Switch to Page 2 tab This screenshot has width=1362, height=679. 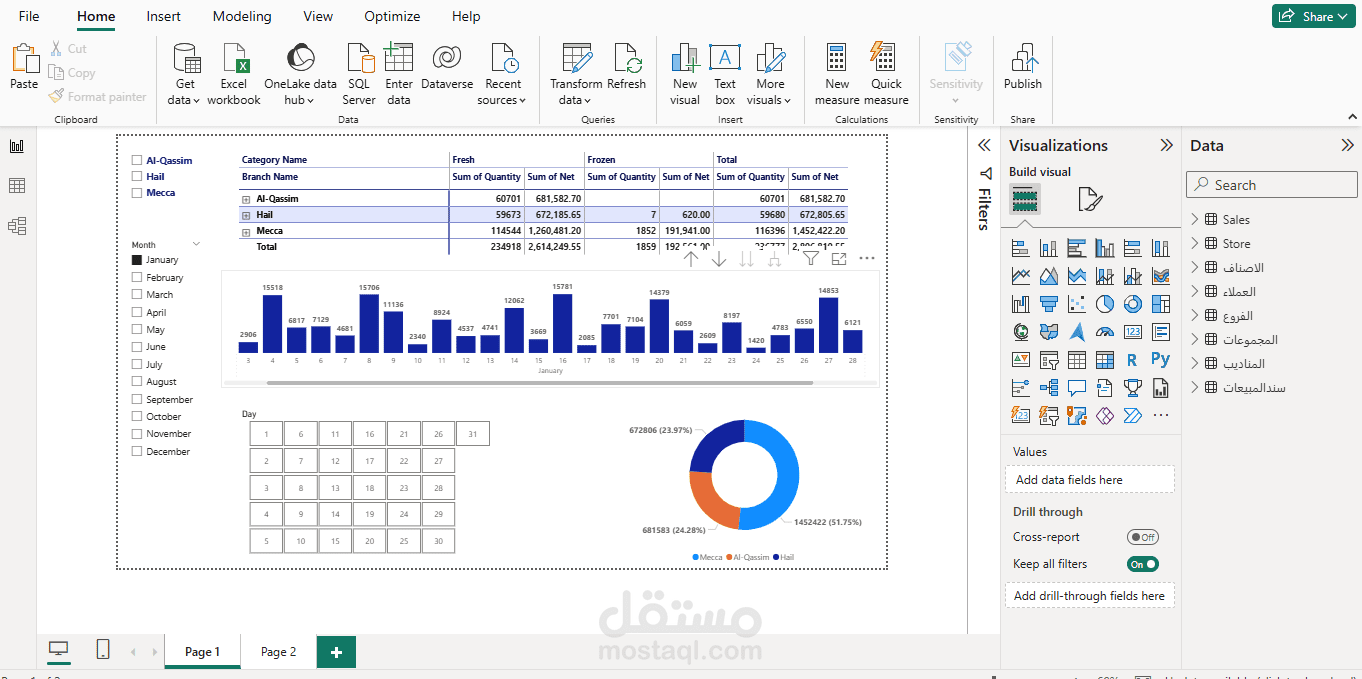[278, 651]
